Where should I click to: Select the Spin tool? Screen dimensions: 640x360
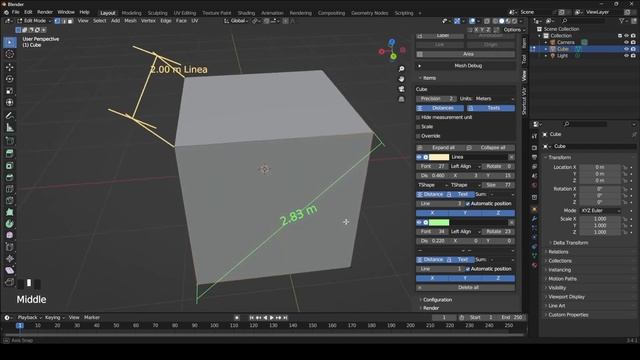click(x=10, y=224)
